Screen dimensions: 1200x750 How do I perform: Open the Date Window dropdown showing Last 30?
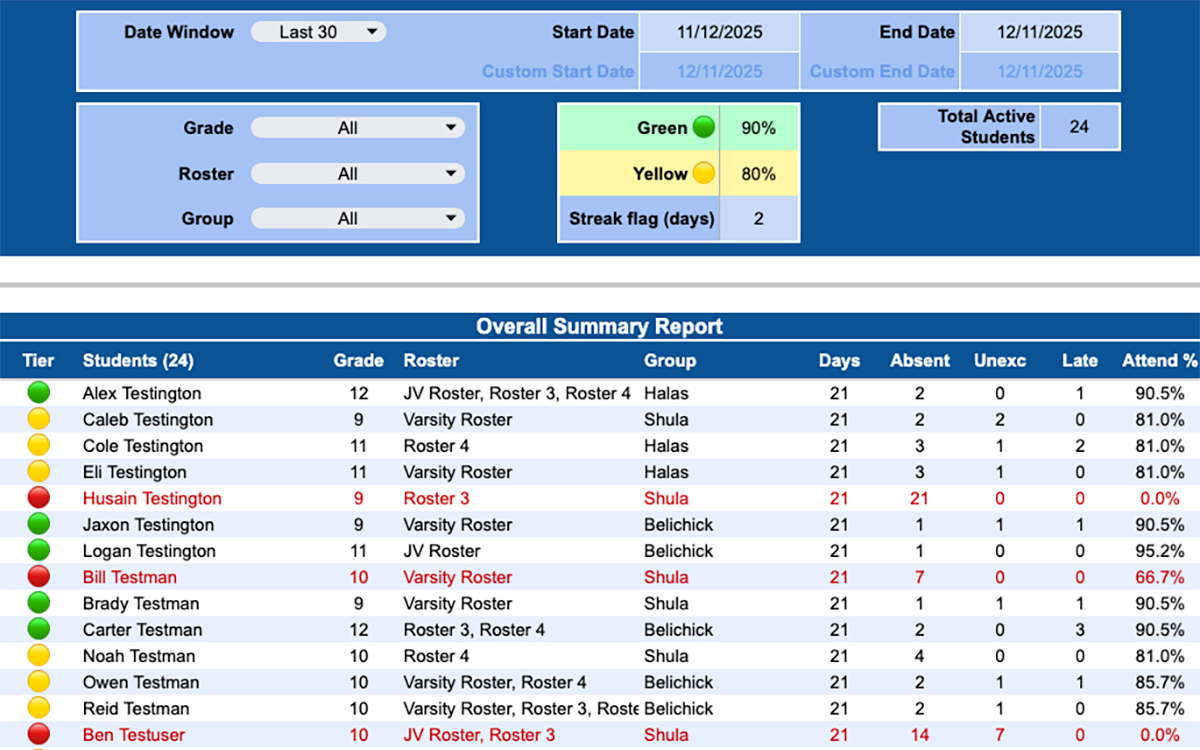[x=318, y=31]
